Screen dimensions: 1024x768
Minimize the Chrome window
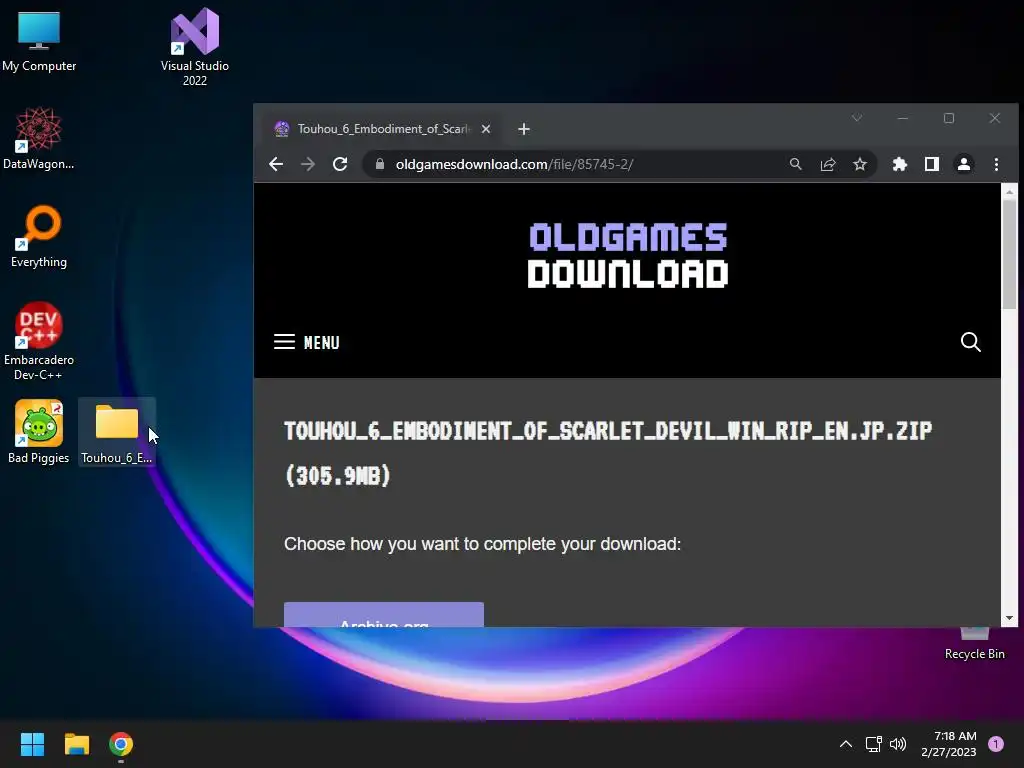click(903, 118)
